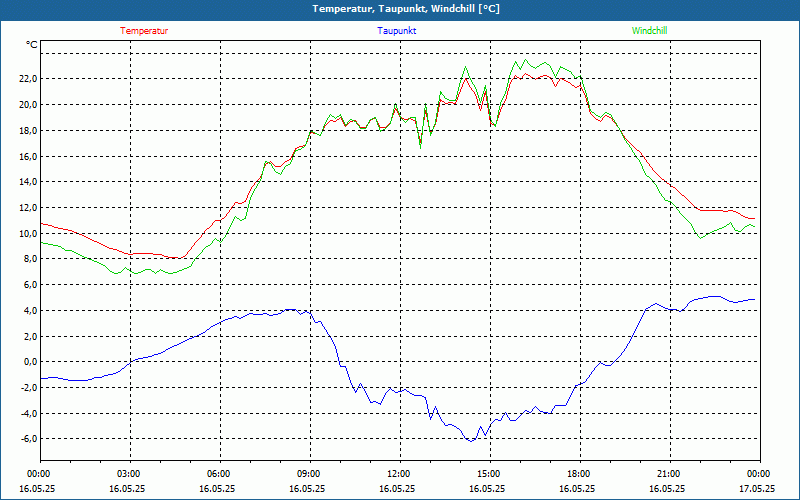Click the 6,0 y-axis value
Viewport: 800px width, 500px height.
click(30, 285)
